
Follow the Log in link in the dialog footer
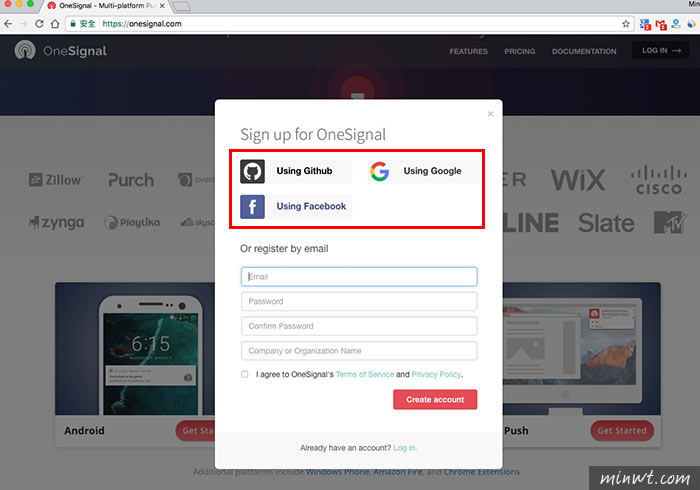pos(404,448)
